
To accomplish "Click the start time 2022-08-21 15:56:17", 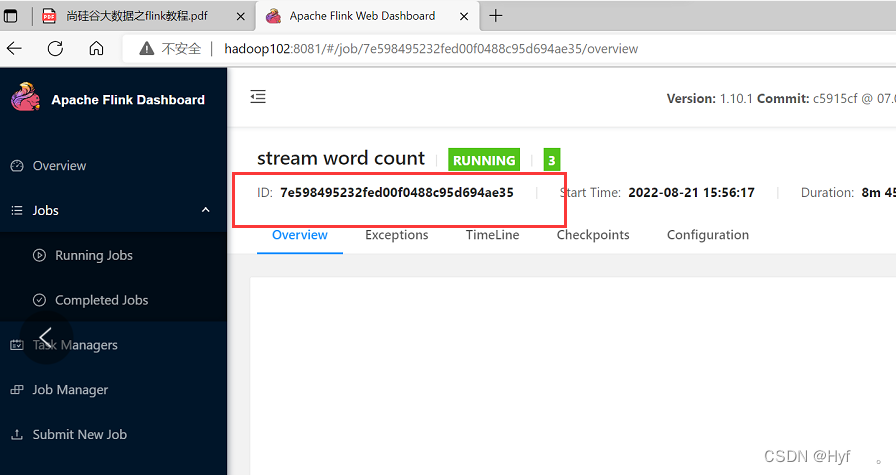I will pos(691,193).
